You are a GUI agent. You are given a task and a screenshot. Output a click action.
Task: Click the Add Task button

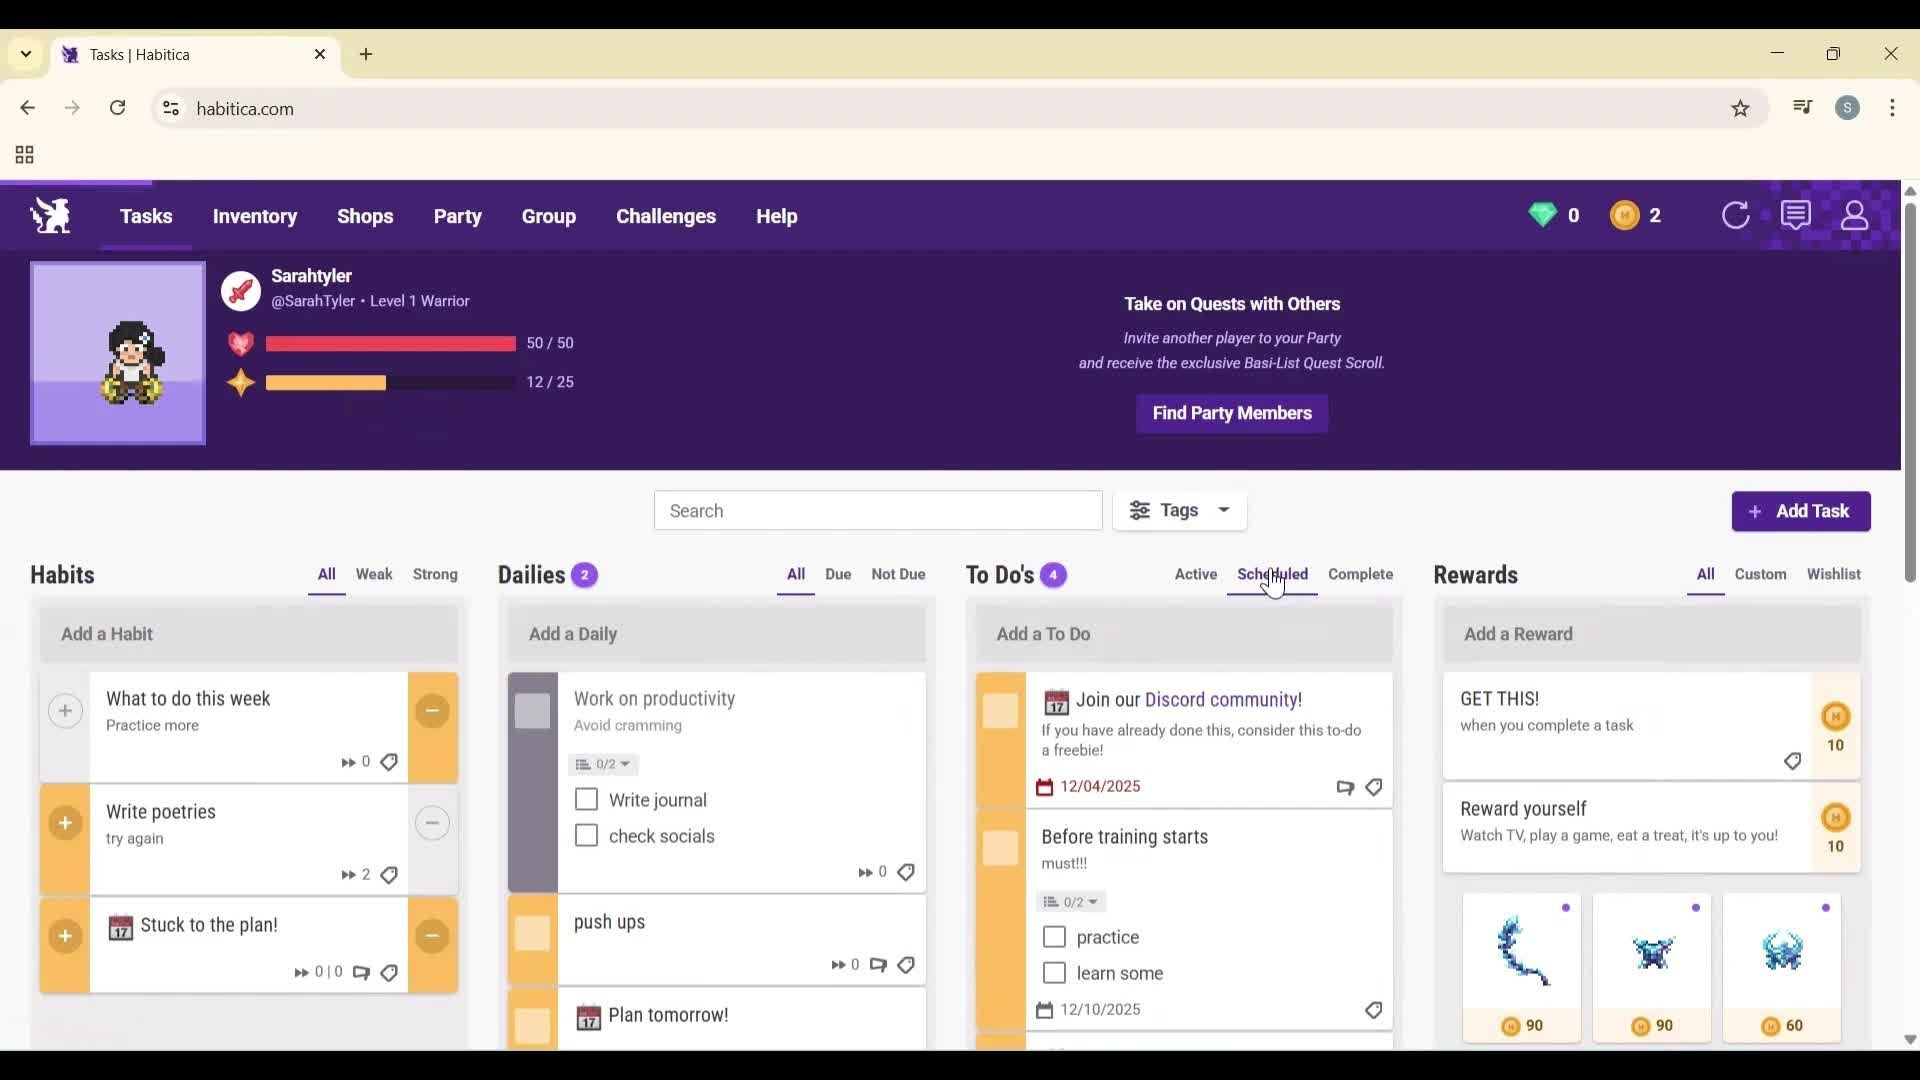[x=1800, y=511]
